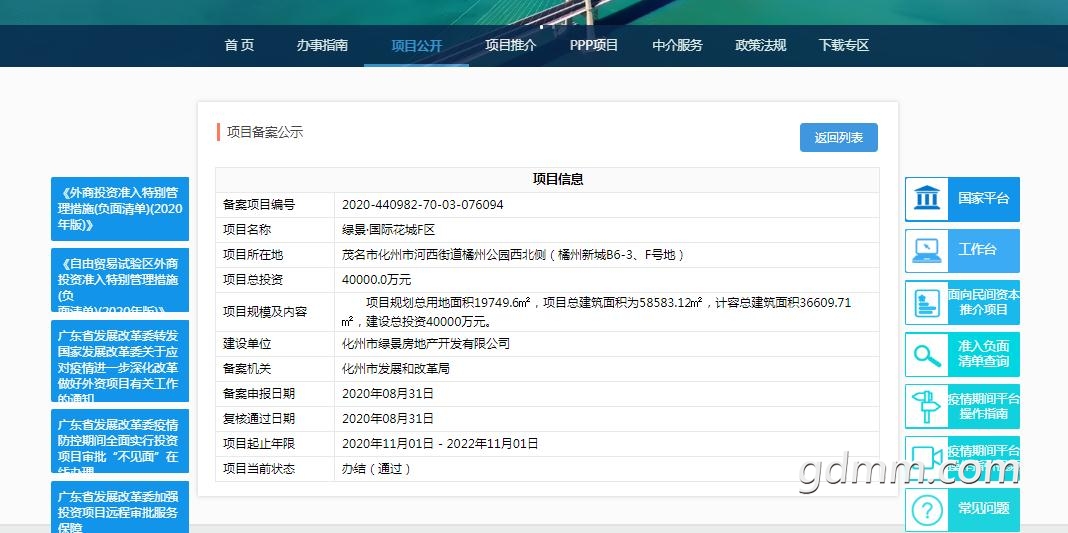This screenshot has height=533, width=1068.
Task: Click the 面向民间资本推介项目 document icon
Action: [927, 303]
